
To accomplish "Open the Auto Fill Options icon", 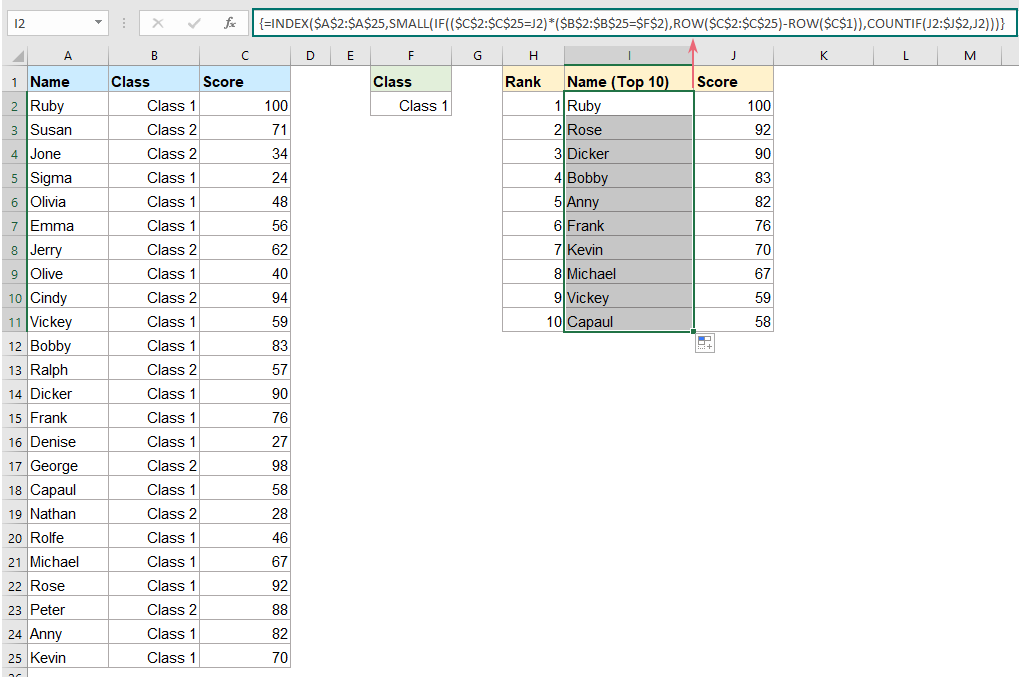I will point(705,344).
